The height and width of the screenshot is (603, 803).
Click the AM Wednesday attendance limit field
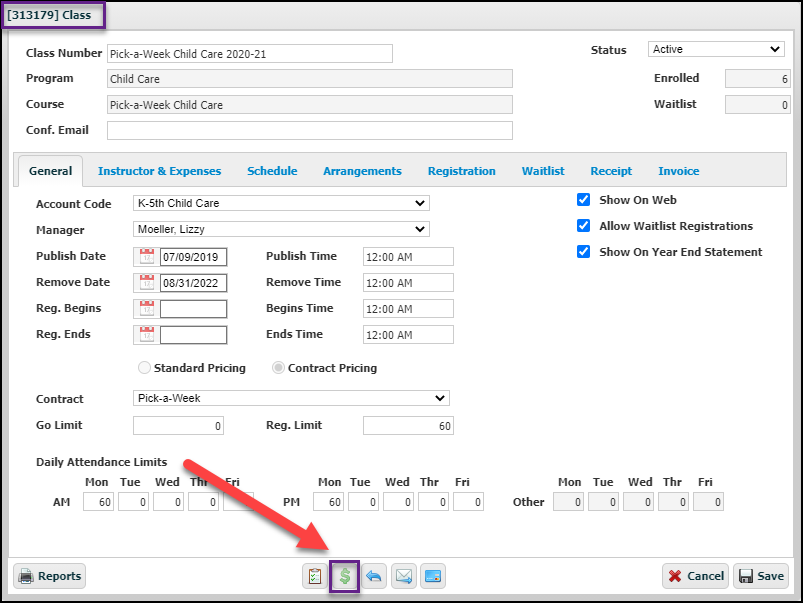(168, 502)
